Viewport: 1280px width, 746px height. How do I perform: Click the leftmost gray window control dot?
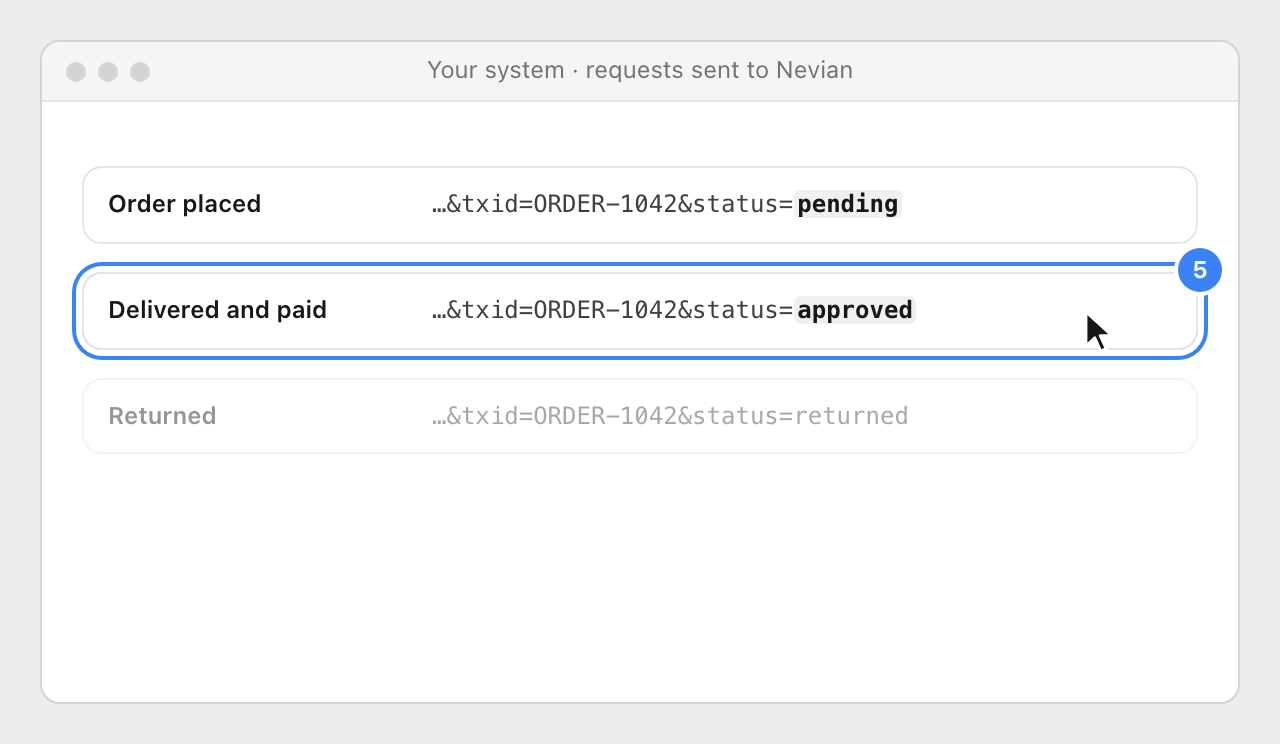(x=76, y=72)
